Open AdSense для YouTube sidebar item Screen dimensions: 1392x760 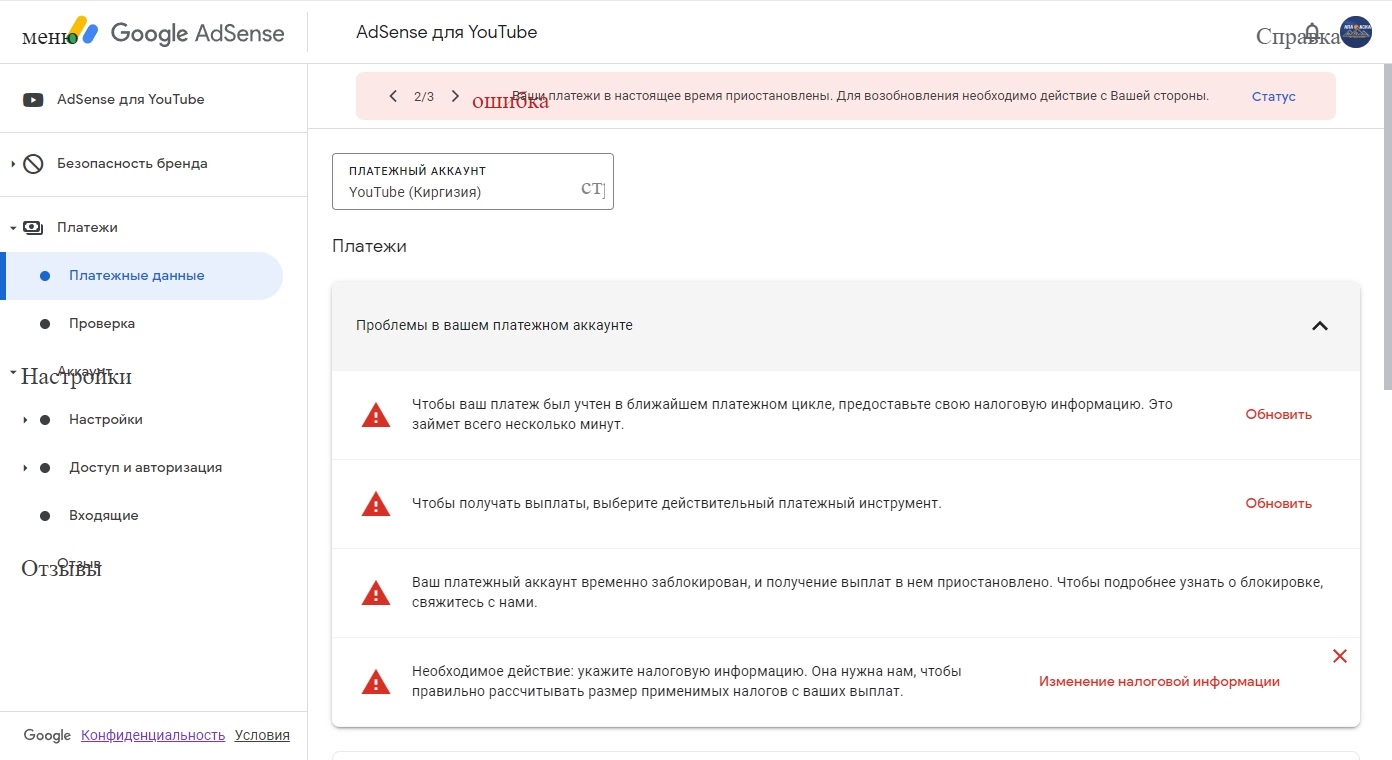(x=153, y=100)
